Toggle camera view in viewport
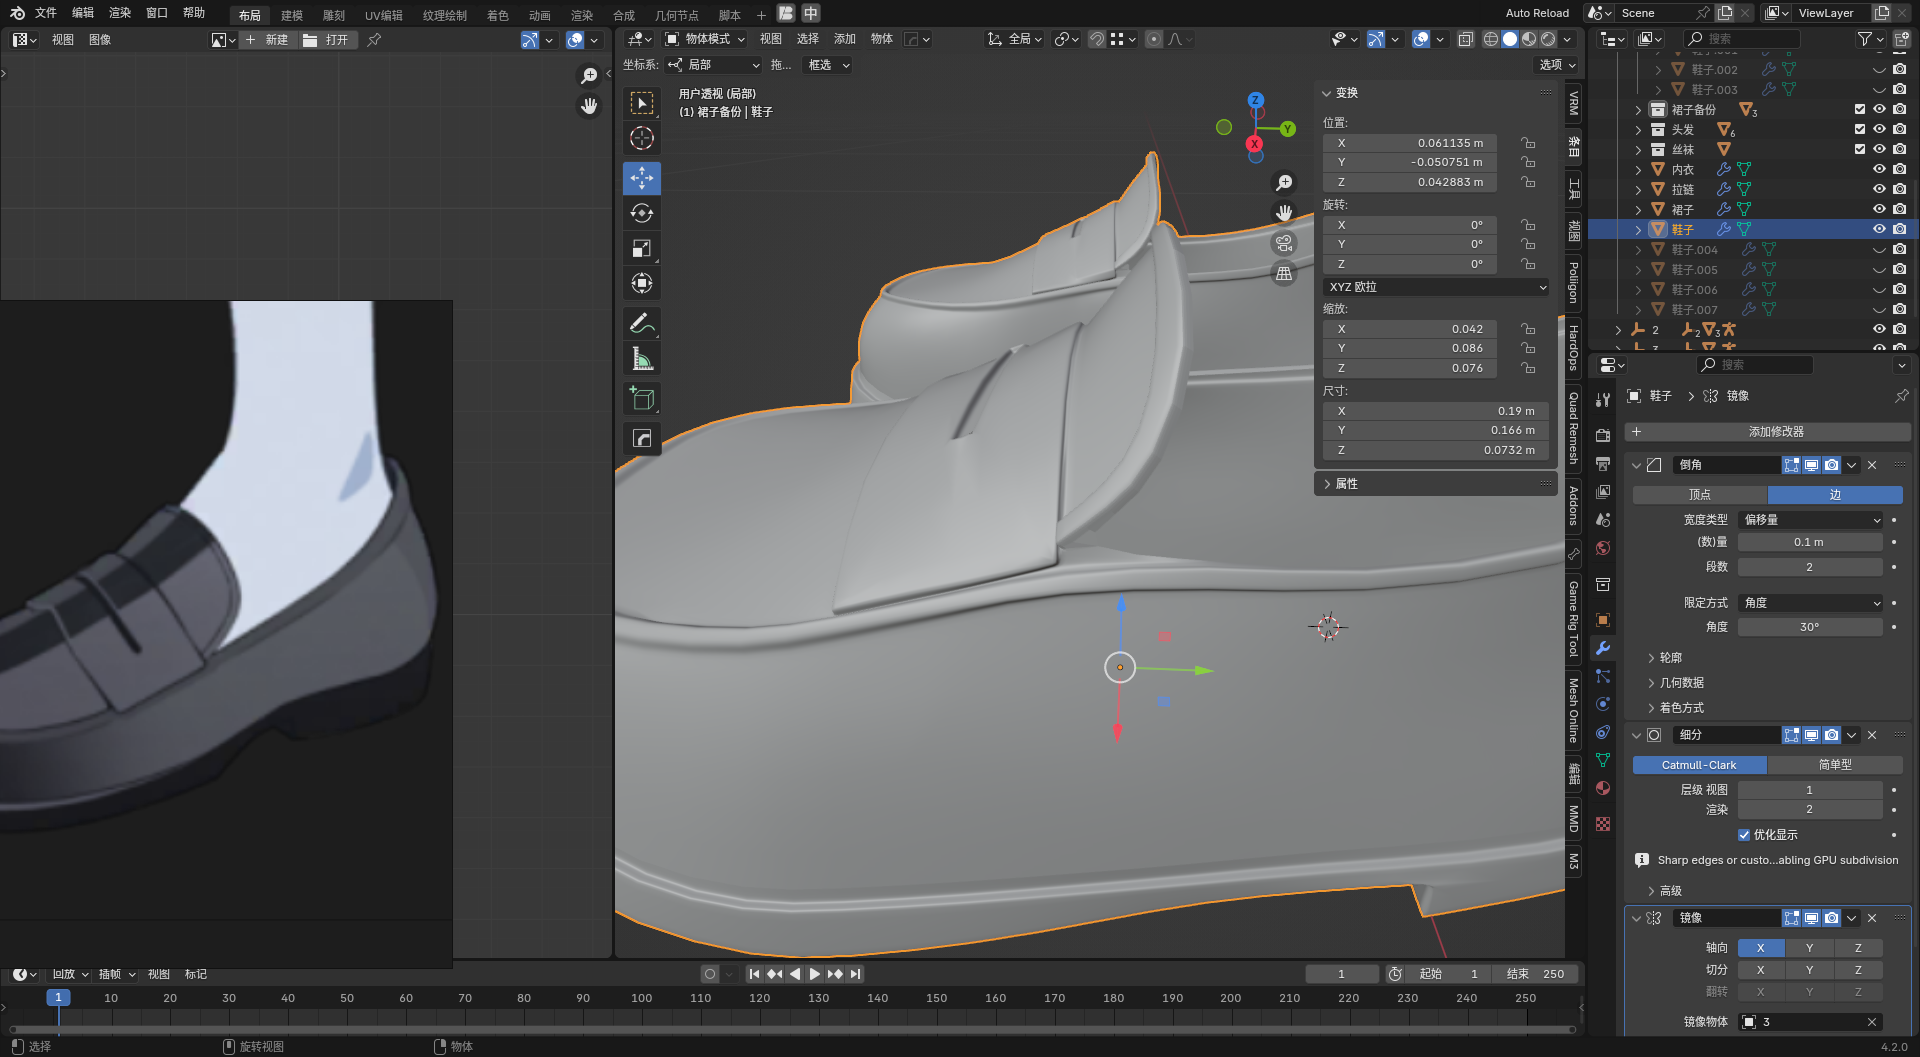Viewport: 1920px width, 1057px height. pos(1284,243)
